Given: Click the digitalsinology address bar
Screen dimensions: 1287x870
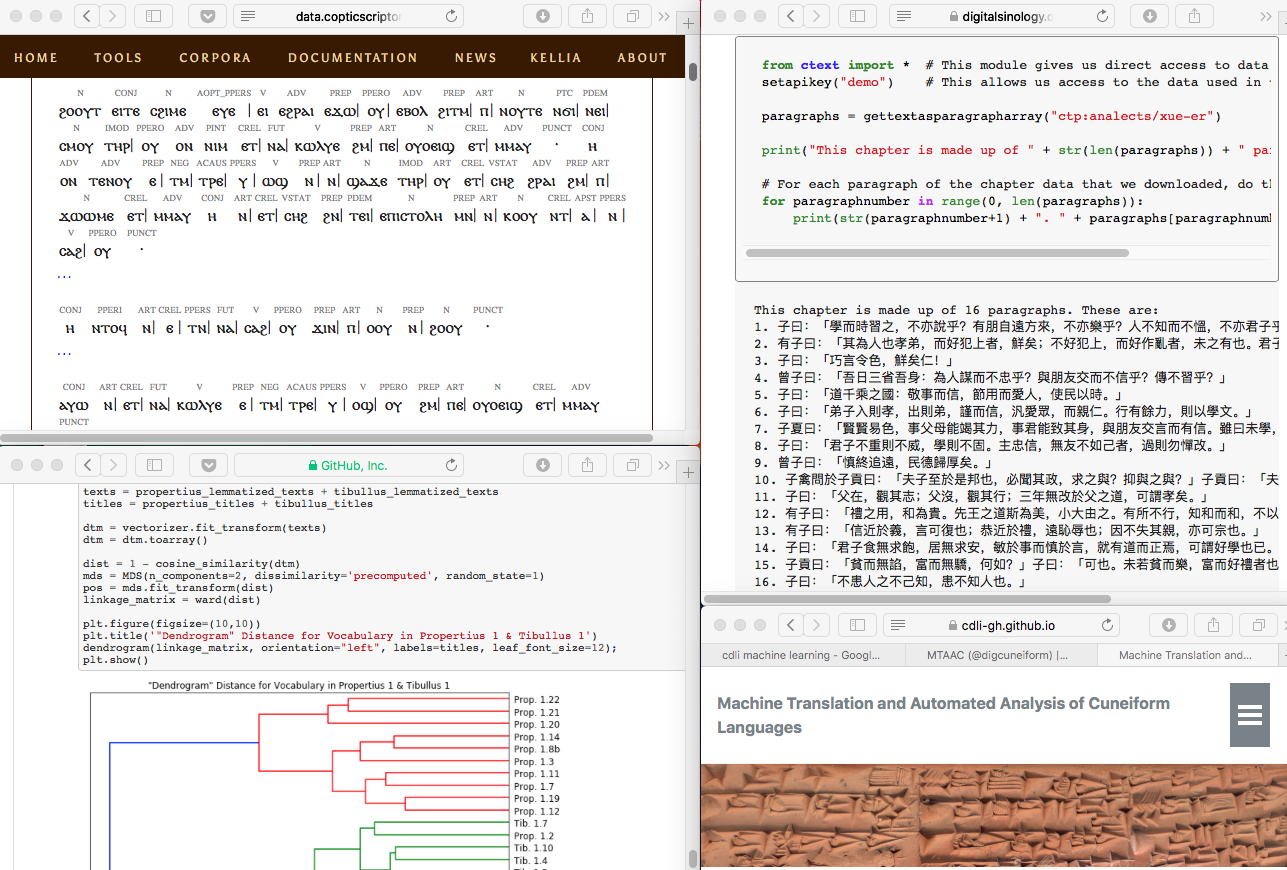Looking at the screenshot, I should click(x=1003, y=16).
